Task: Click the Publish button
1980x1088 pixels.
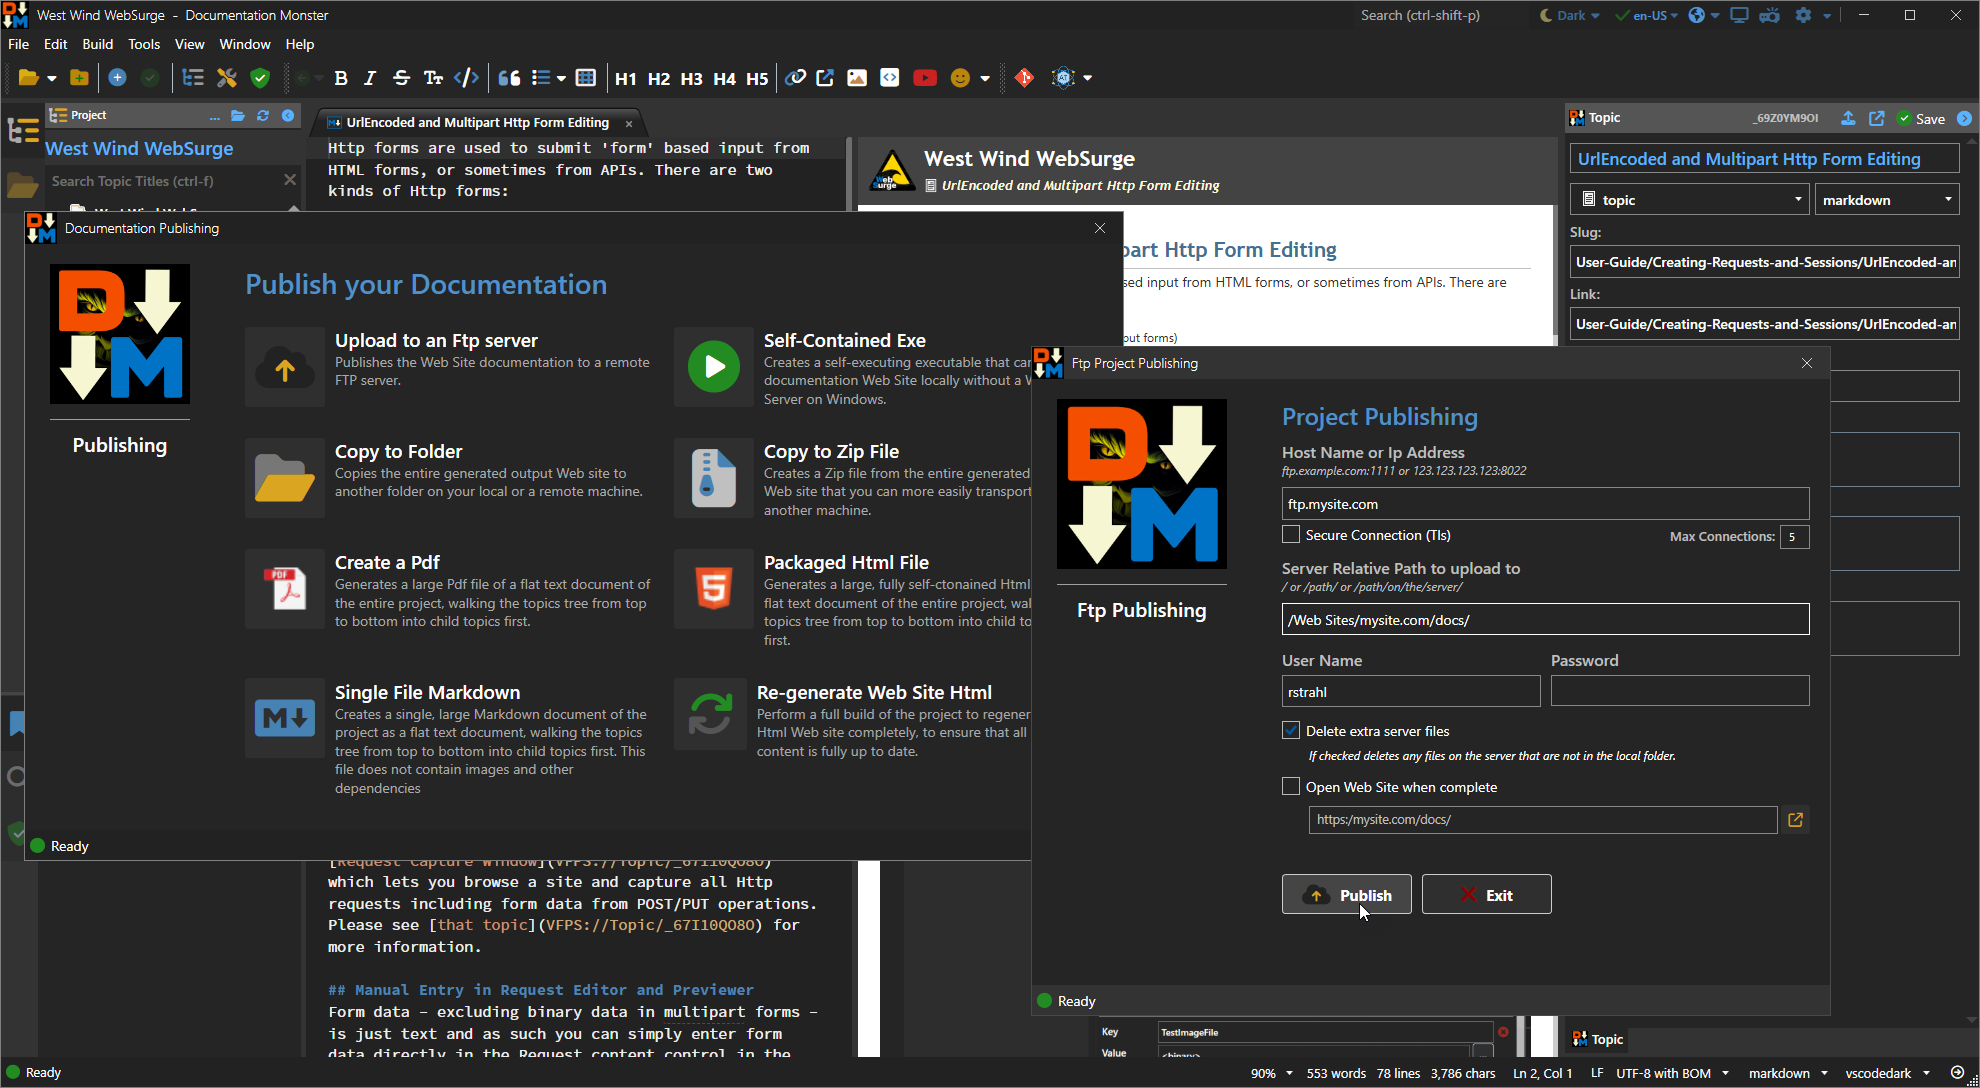Action: (x=1346, y=895)
